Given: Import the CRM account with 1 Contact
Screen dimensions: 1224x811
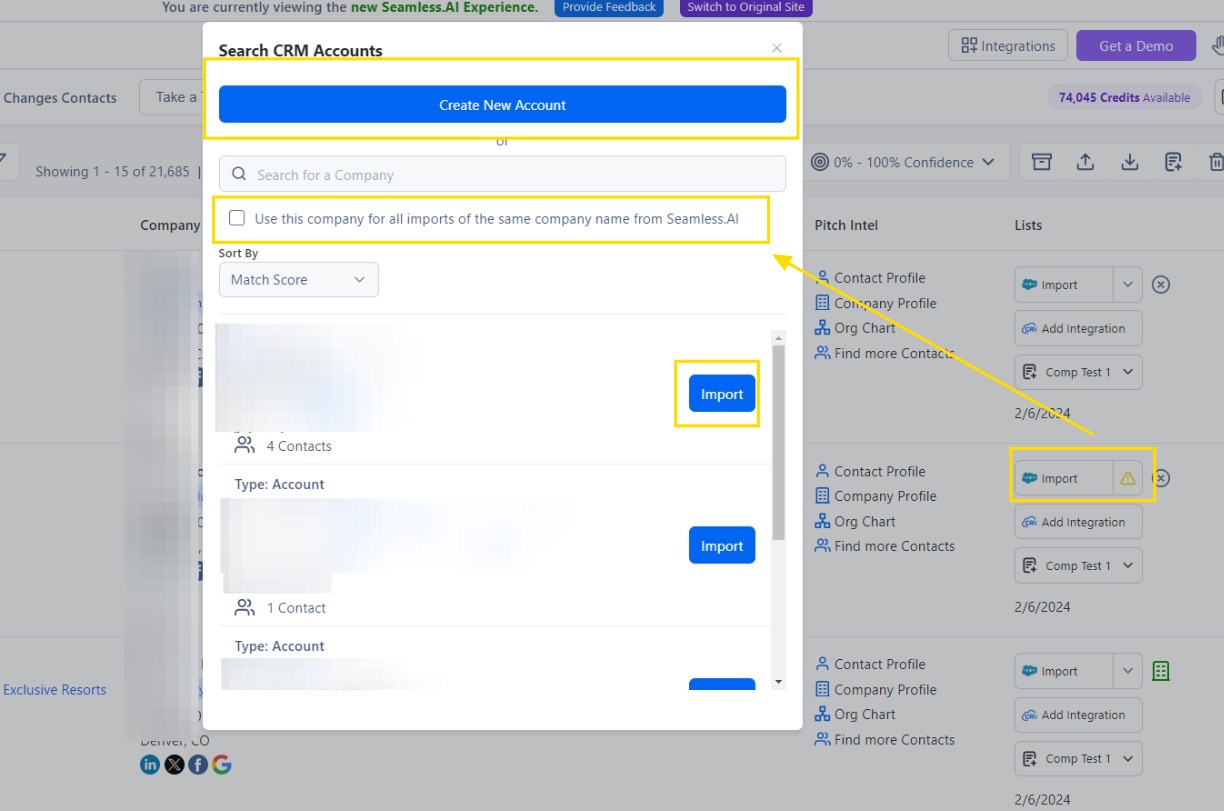Looking at the screenshot, I should (722, 546).
